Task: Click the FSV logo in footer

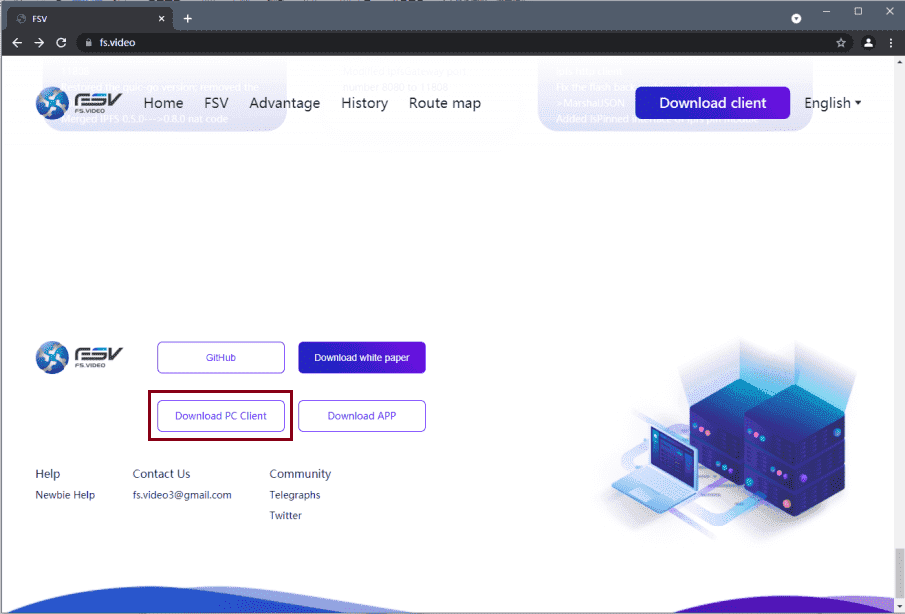Action: [x=79, y=357]
